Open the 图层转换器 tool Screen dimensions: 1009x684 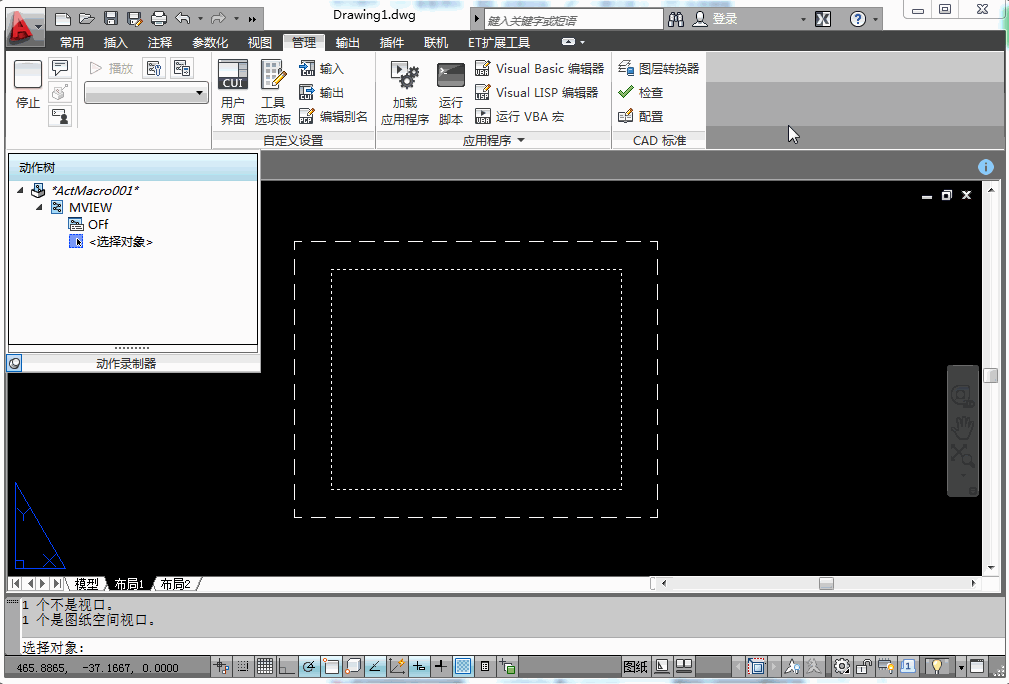coord(658,68)
